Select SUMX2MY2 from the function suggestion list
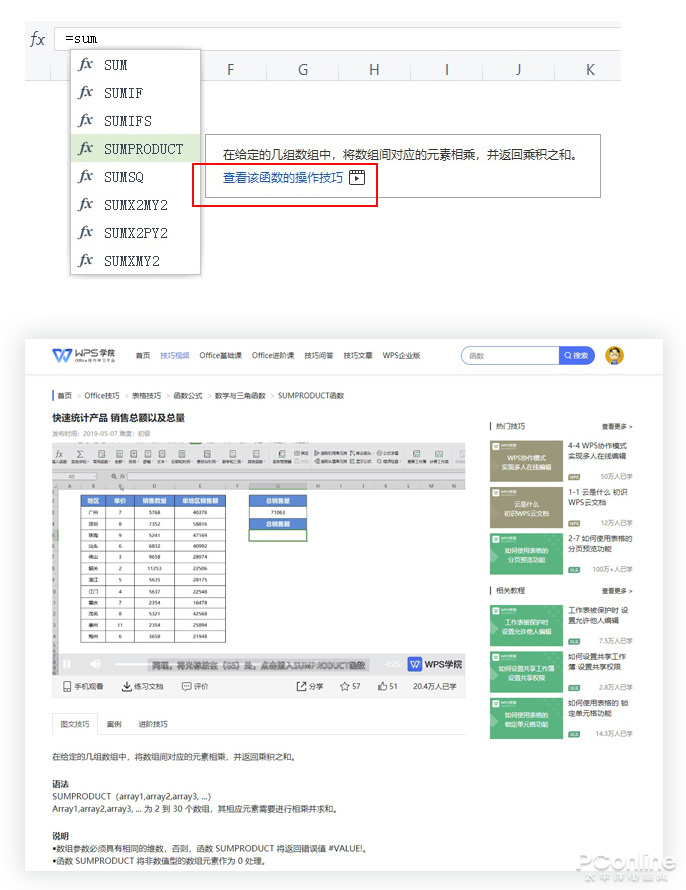The height and width of the screenshot is (890, 686). [x=136, y=205]
